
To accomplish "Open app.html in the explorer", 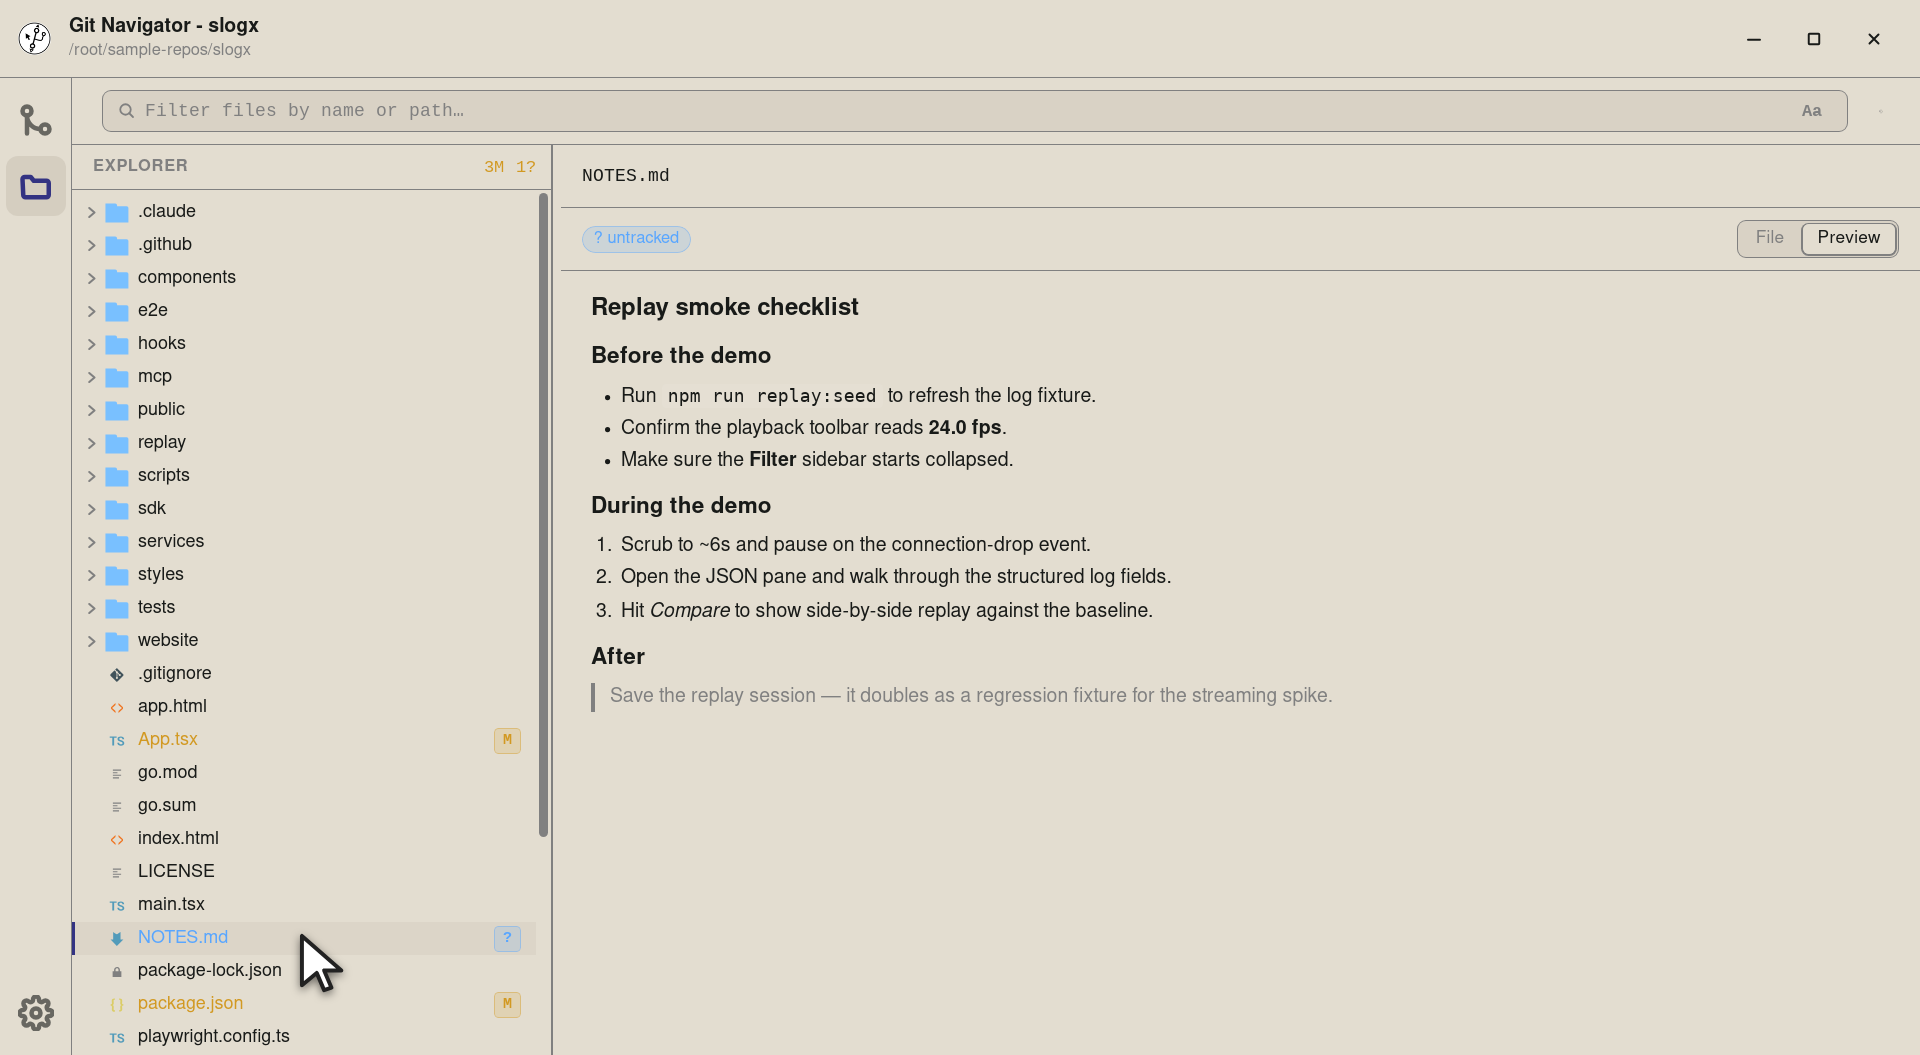I will tap(172, 706).
